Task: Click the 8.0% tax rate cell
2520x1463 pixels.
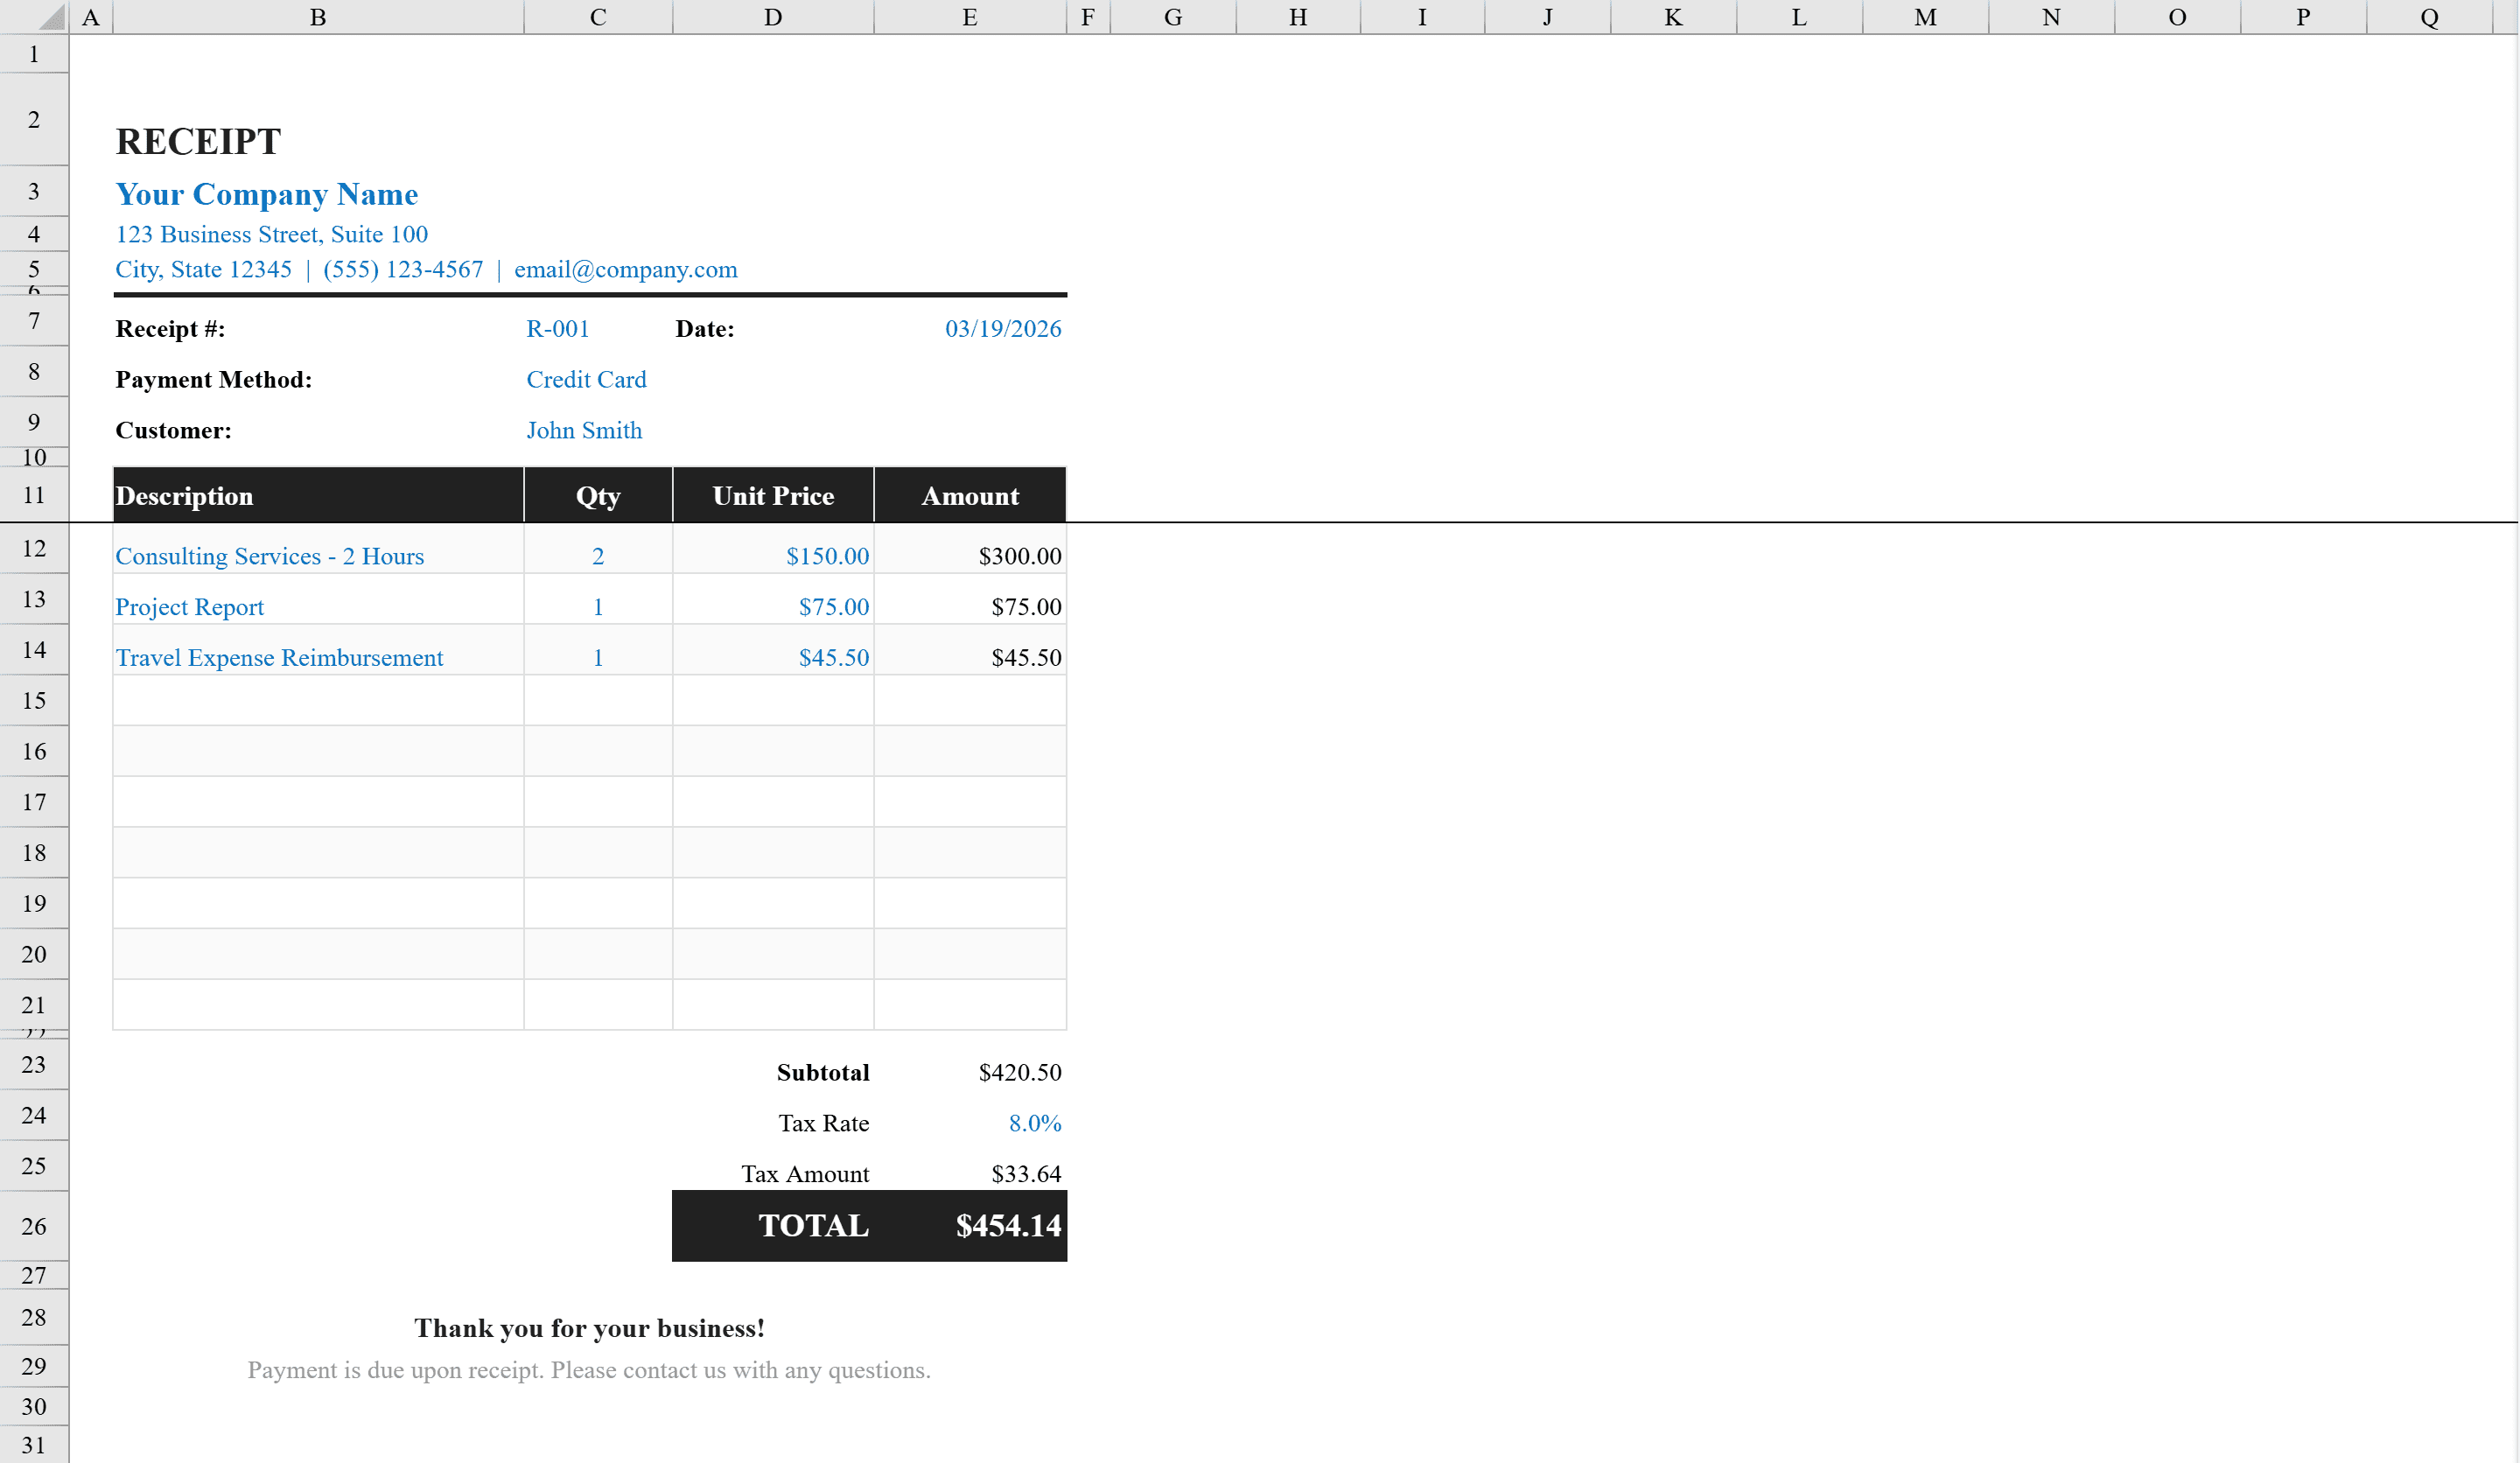Action: pos(1034,1123)
